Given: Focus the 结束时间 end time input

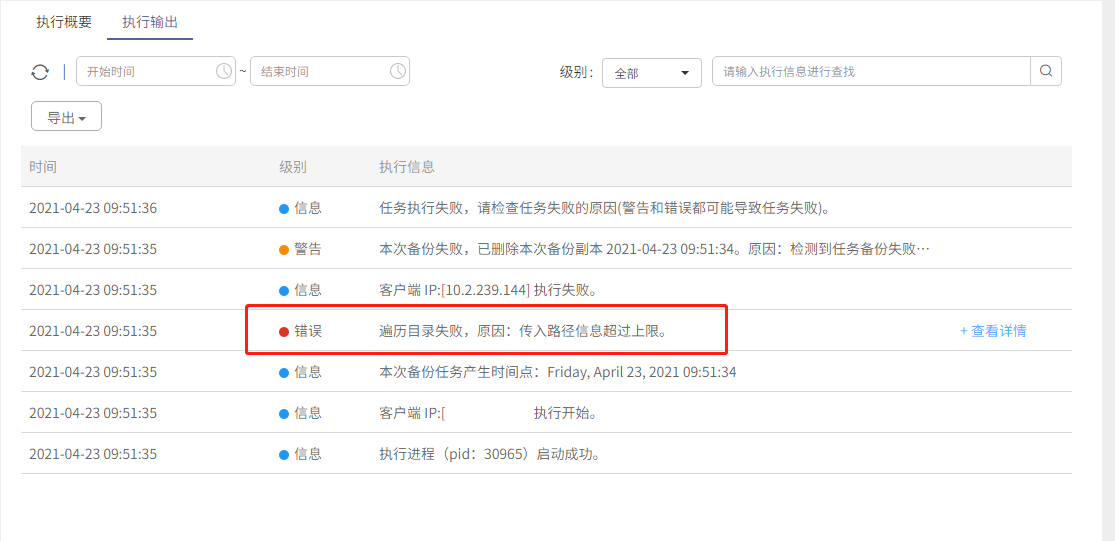Looking at the screenshot, I should 330,71.
